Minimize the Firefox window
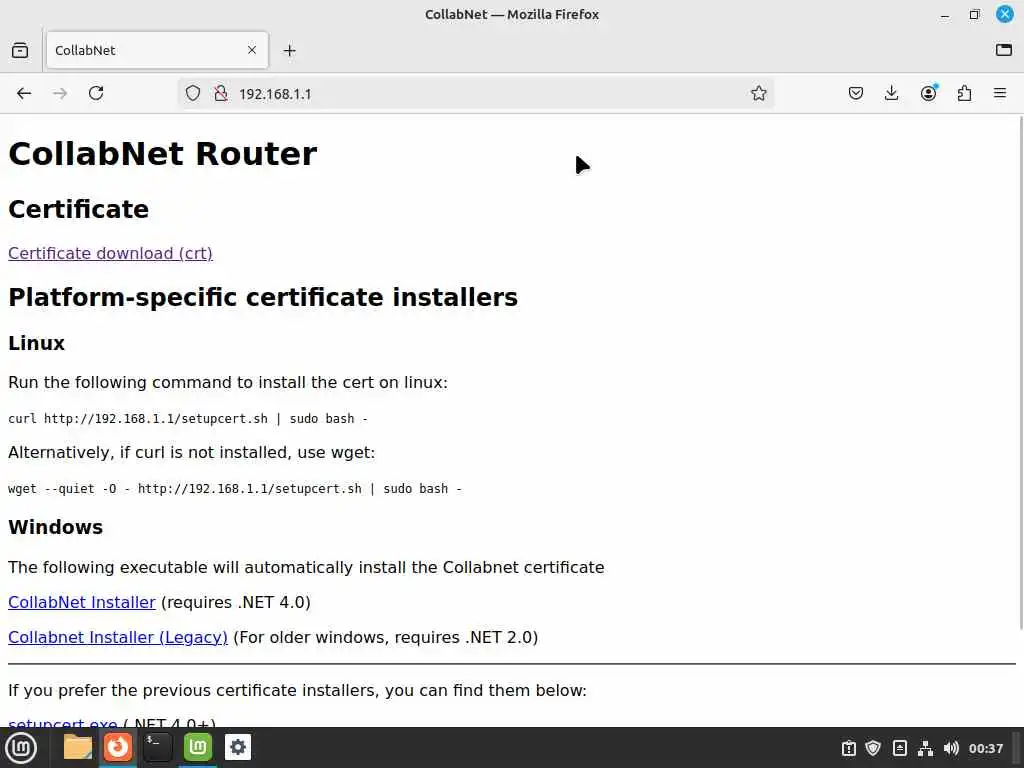The height and width of the screenshot is (768, 1024). coord(944,15)
